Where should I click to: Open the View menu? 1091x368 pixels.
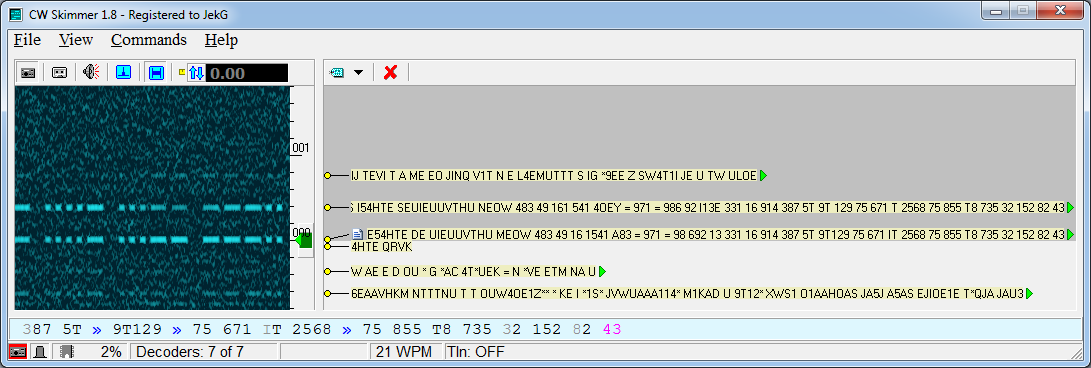pos(76,40)
